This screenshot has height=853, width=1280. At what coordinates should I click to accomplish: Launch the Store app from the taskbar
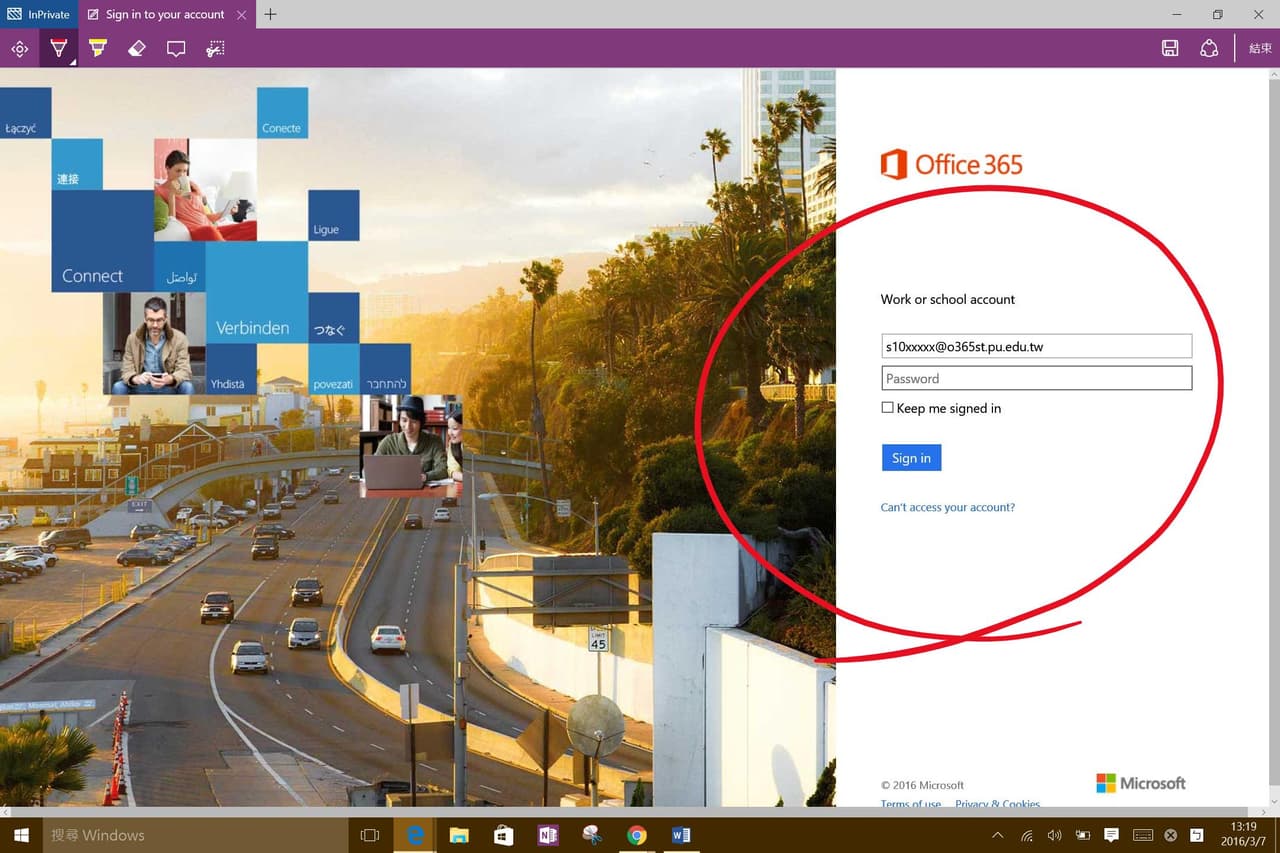(x=503, y=835)
